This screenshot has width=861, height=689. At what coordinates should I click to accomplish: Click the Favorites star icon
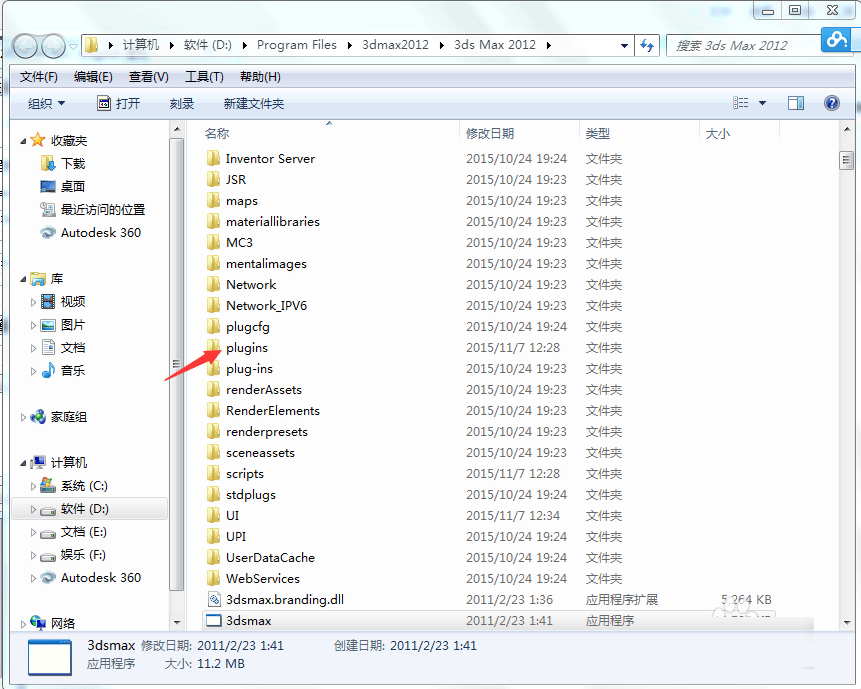pos(38,140)
